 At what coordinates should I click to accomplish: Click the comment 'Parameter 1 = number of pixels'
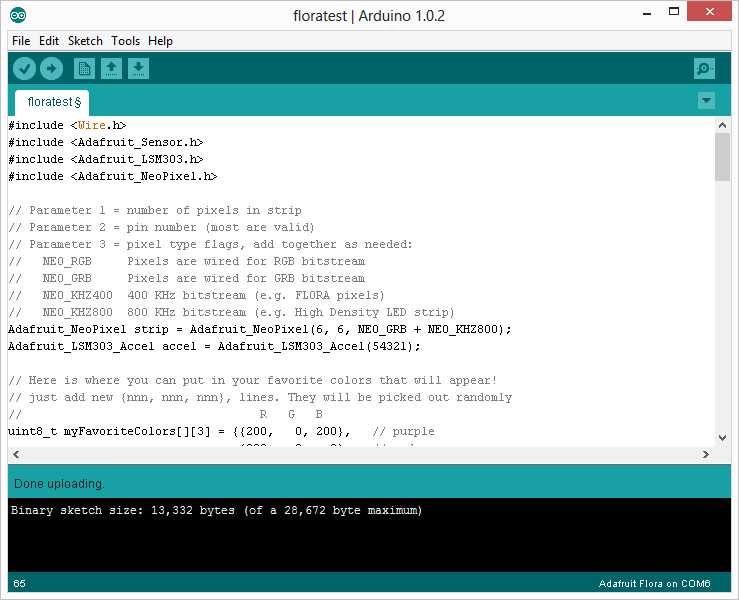[x=155, y=210]
